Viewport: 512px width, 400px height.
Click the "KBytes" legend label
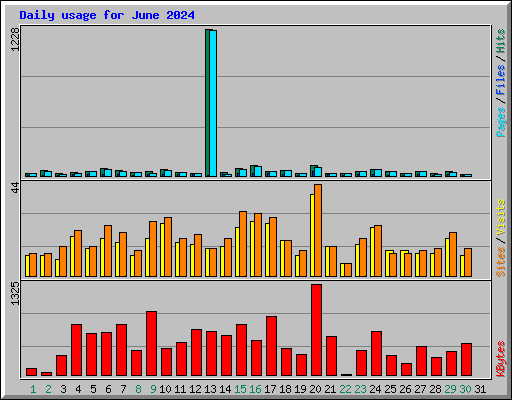[x=501, y=359]
